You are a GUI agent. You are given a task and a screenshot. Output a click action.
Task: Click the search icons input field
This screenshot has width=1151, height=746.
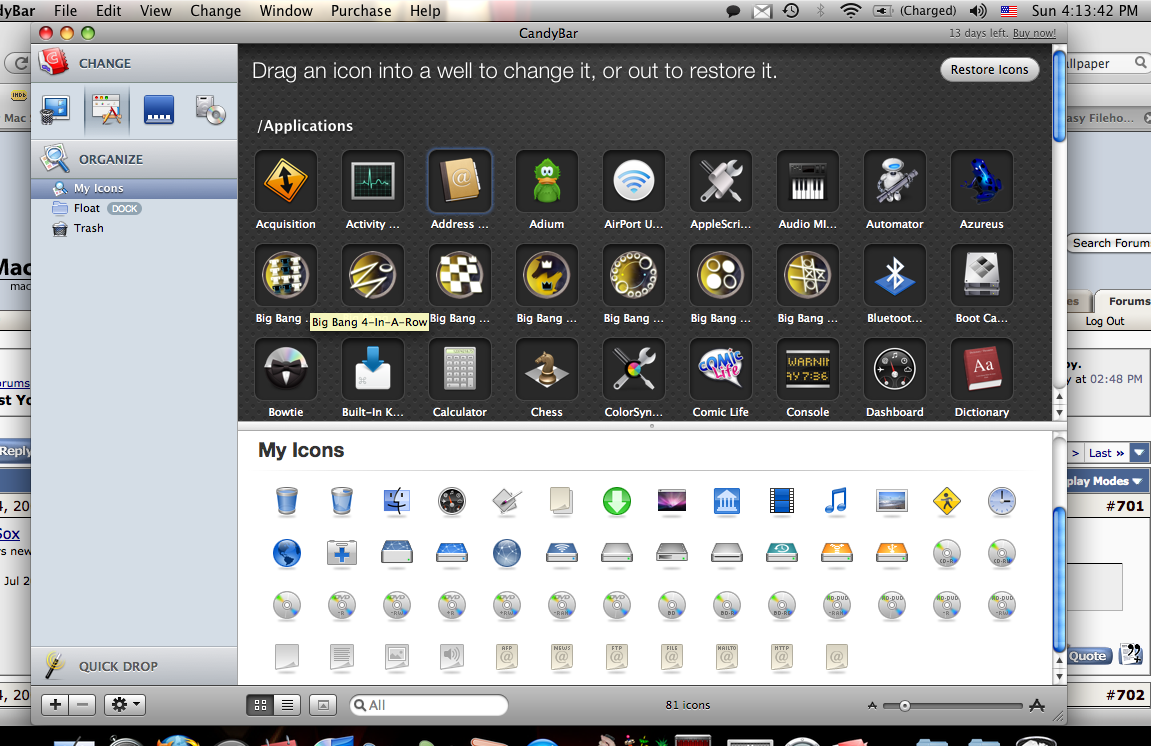pyautogui.click(x=429, y=705)
